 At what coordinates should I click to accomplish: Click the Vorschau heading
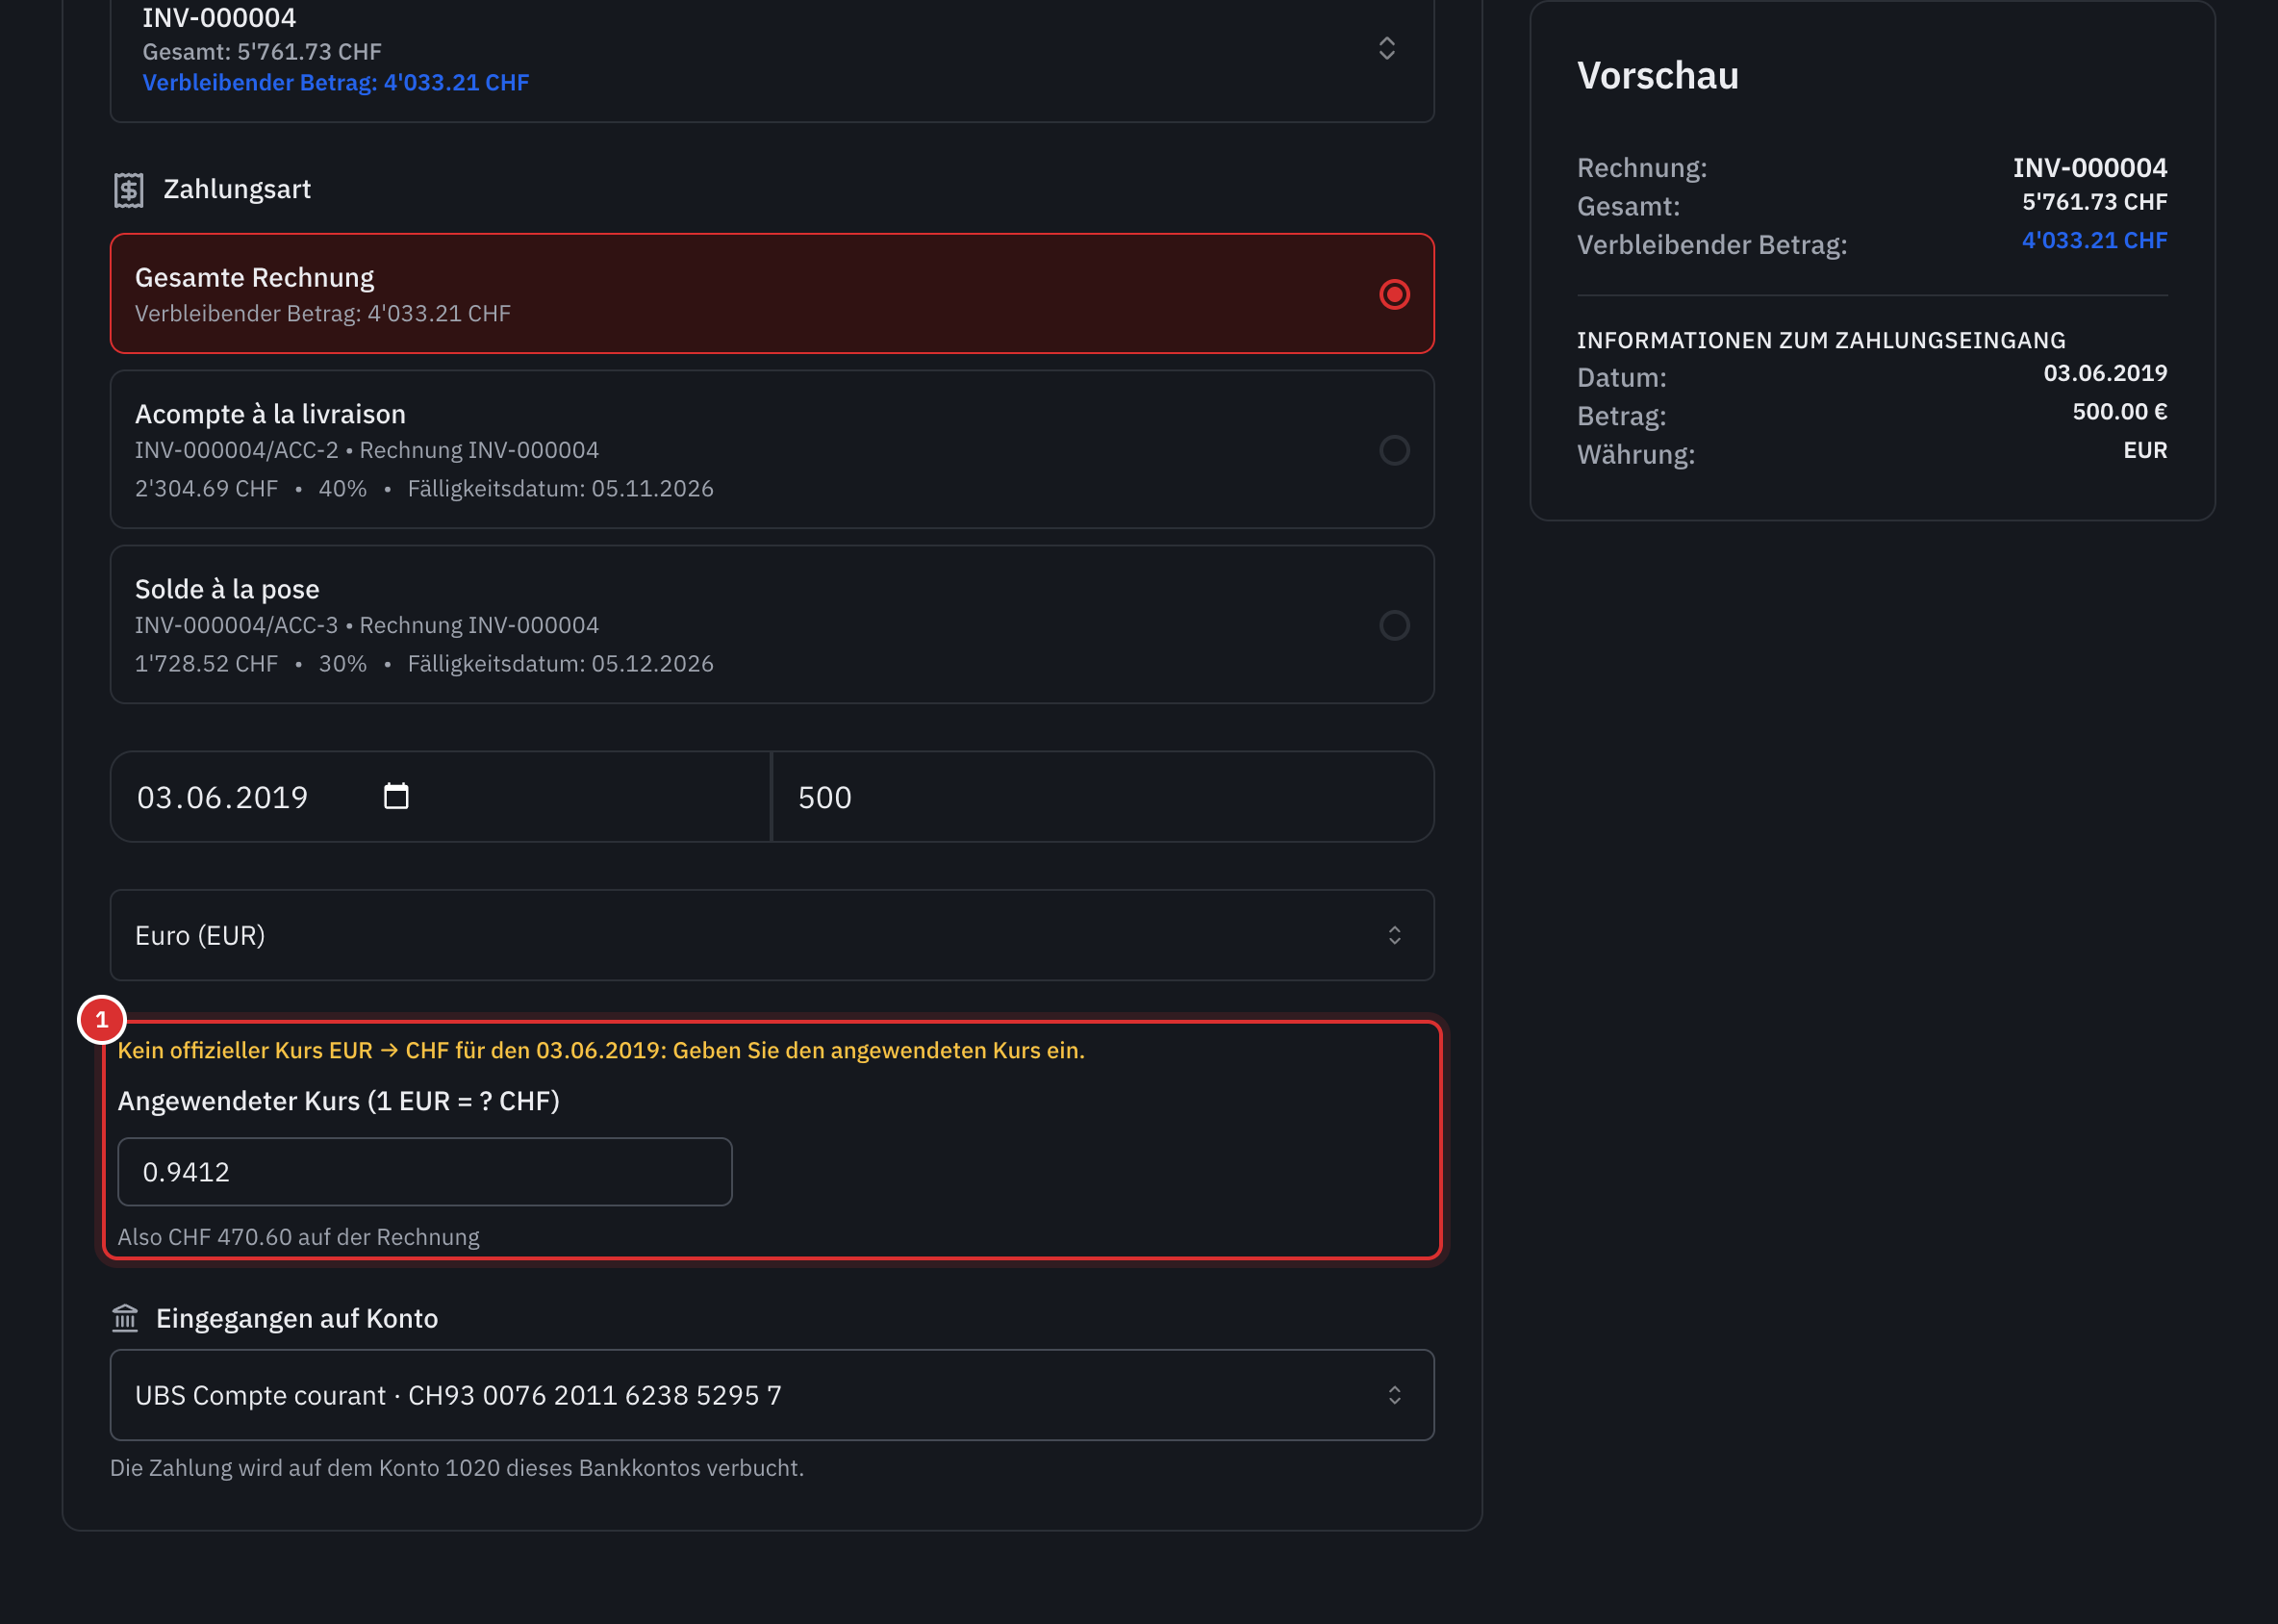pos(1658,76)
